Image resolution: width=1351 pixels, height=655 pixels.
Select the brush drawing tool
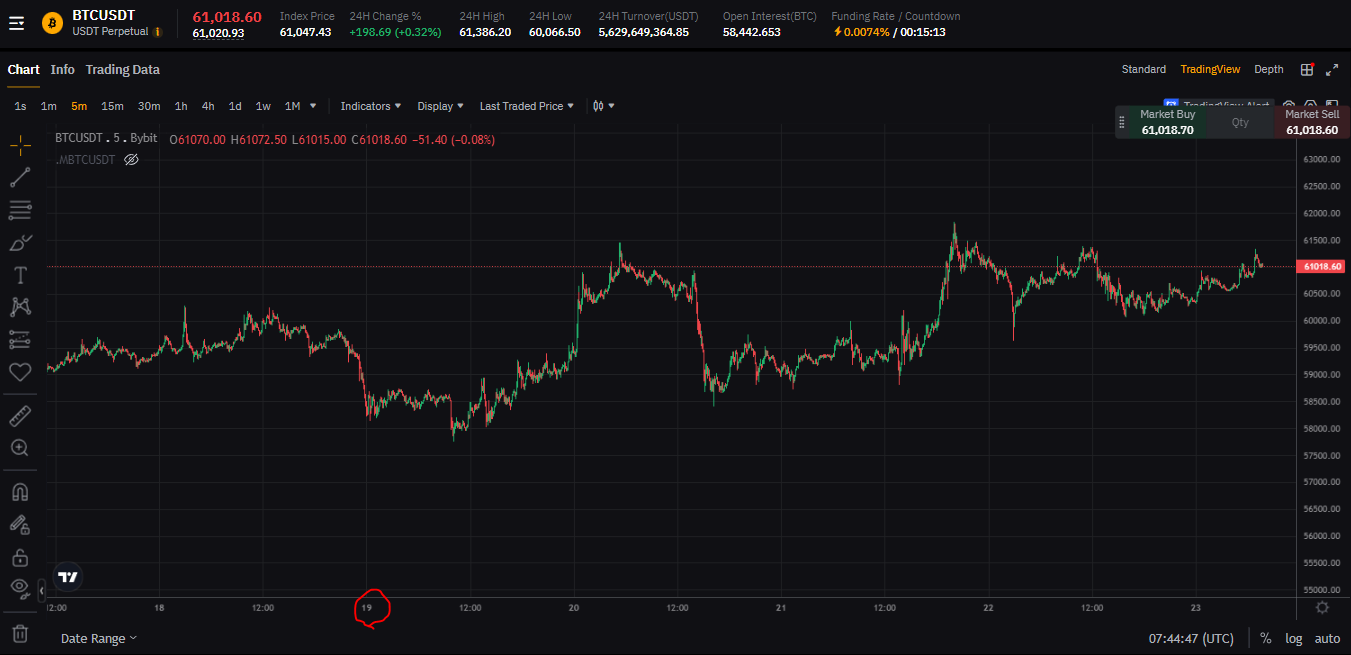point(20,242)
